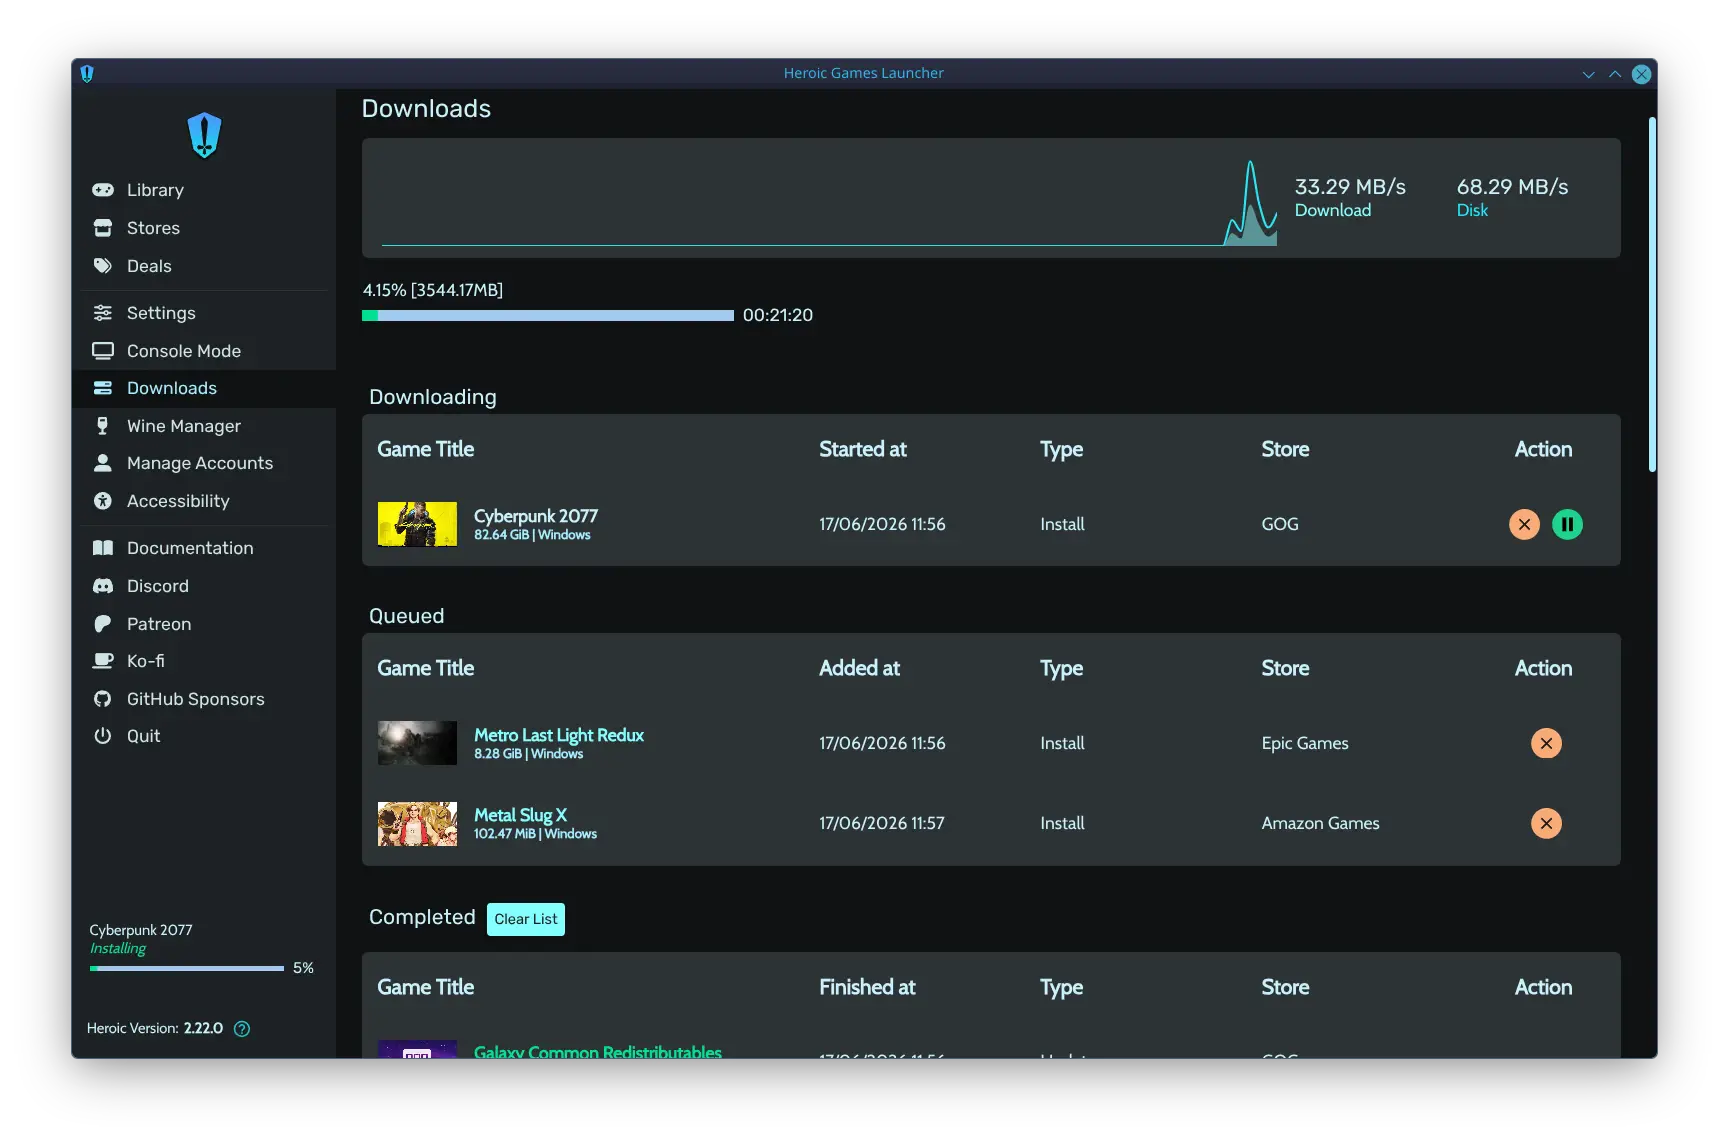This screenshot has height=1142, width=1728.
Task: Click the "68.29 MB/s" disk speed value
Action: pyautogui.click(x=1512, y=187)
